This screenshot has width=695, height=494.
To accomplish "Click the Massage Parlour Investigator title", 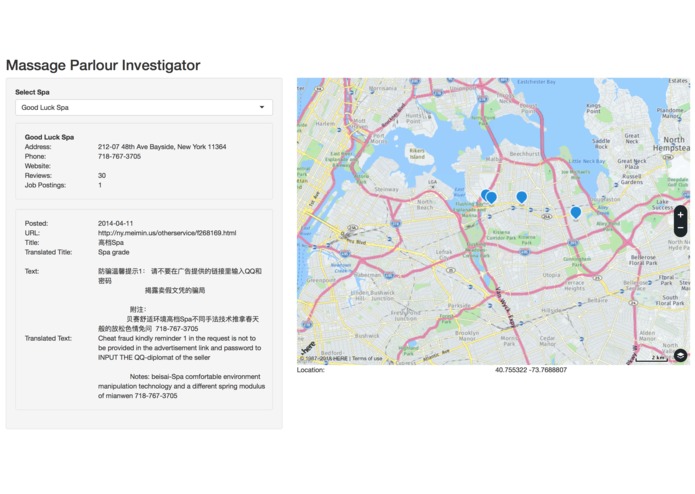I will click(x=103, y=65).
